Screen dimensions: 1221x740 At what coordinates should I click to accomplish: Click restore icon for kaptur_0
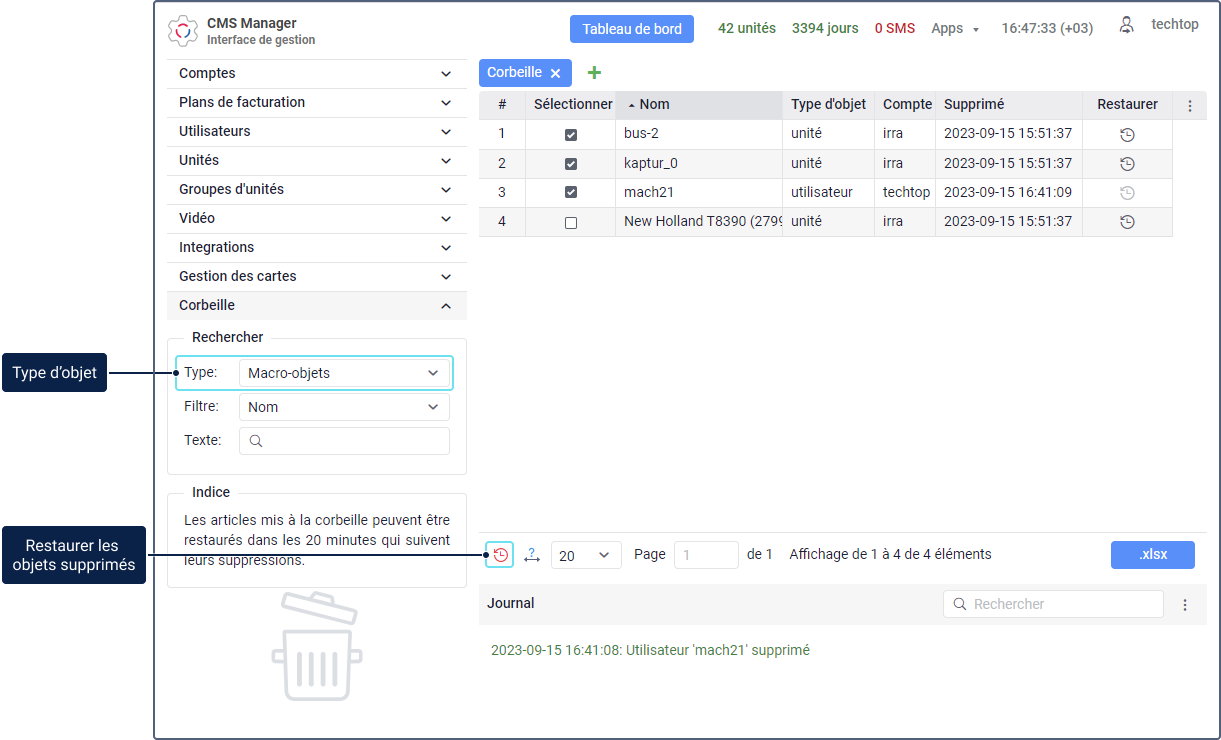[1127, 163]
